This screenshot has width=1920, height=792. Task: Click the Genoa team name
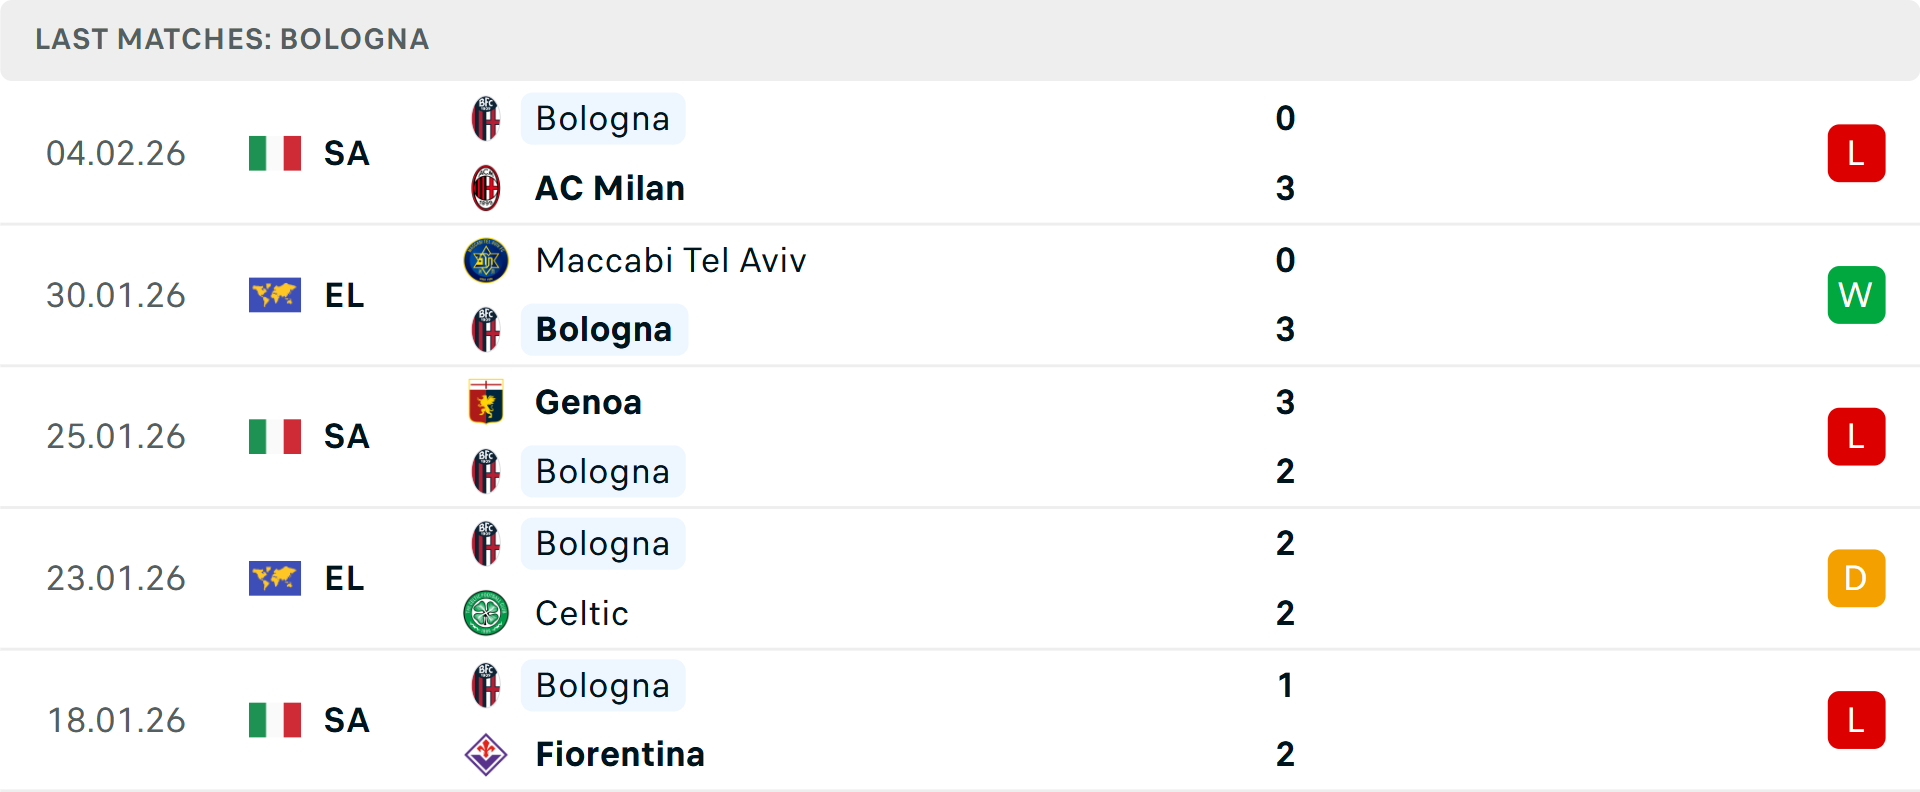tap(588, 402)
